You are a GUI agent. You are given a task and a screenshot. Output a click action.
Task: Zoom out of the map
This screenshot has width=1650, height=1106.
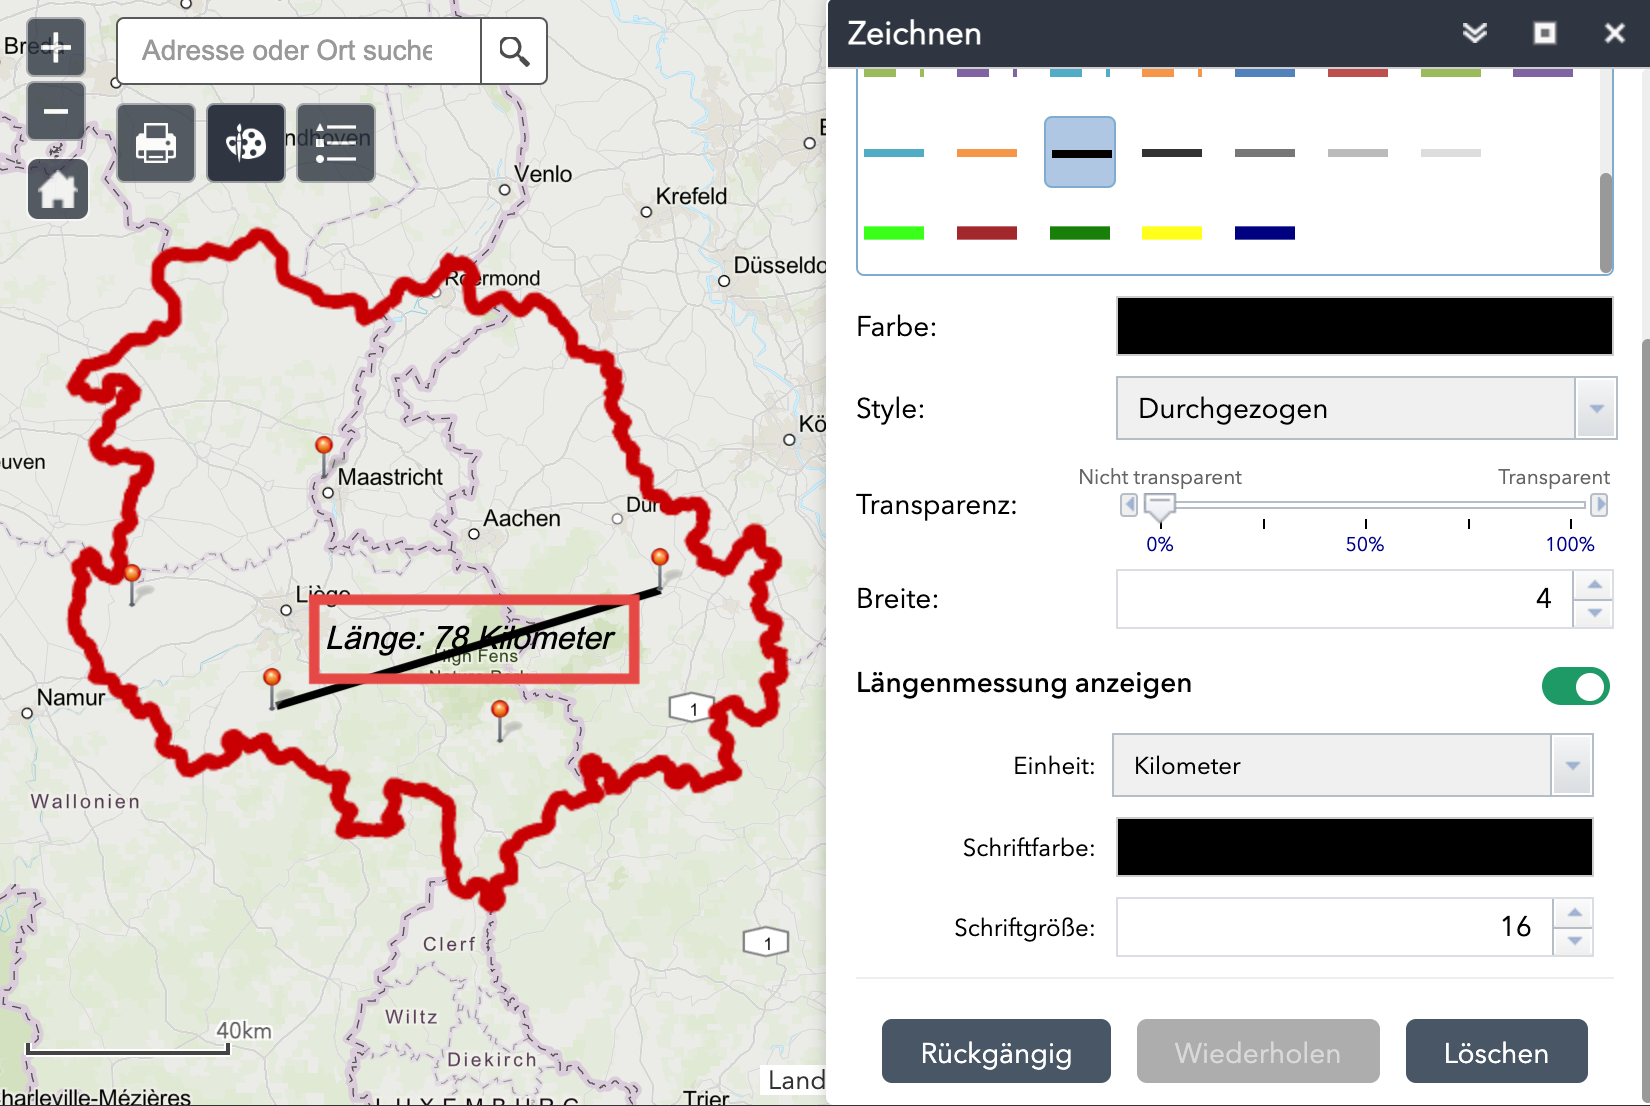click(56, 111)
